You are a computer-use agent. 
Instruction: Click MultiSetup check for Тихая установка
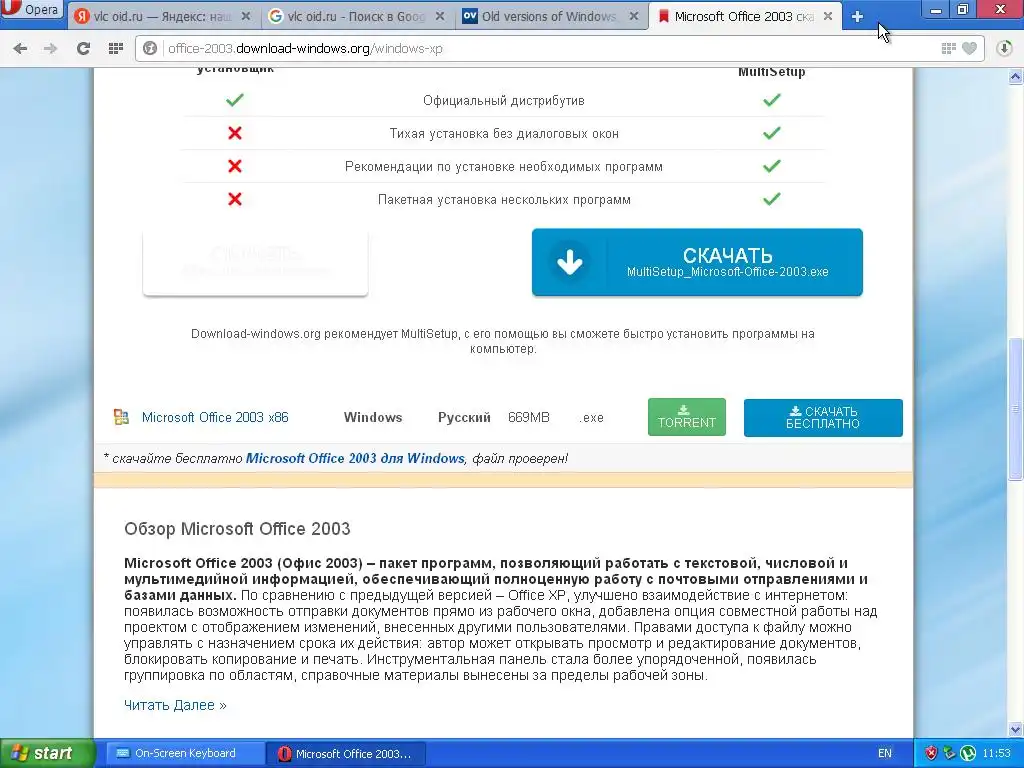[x=771, y=133]
